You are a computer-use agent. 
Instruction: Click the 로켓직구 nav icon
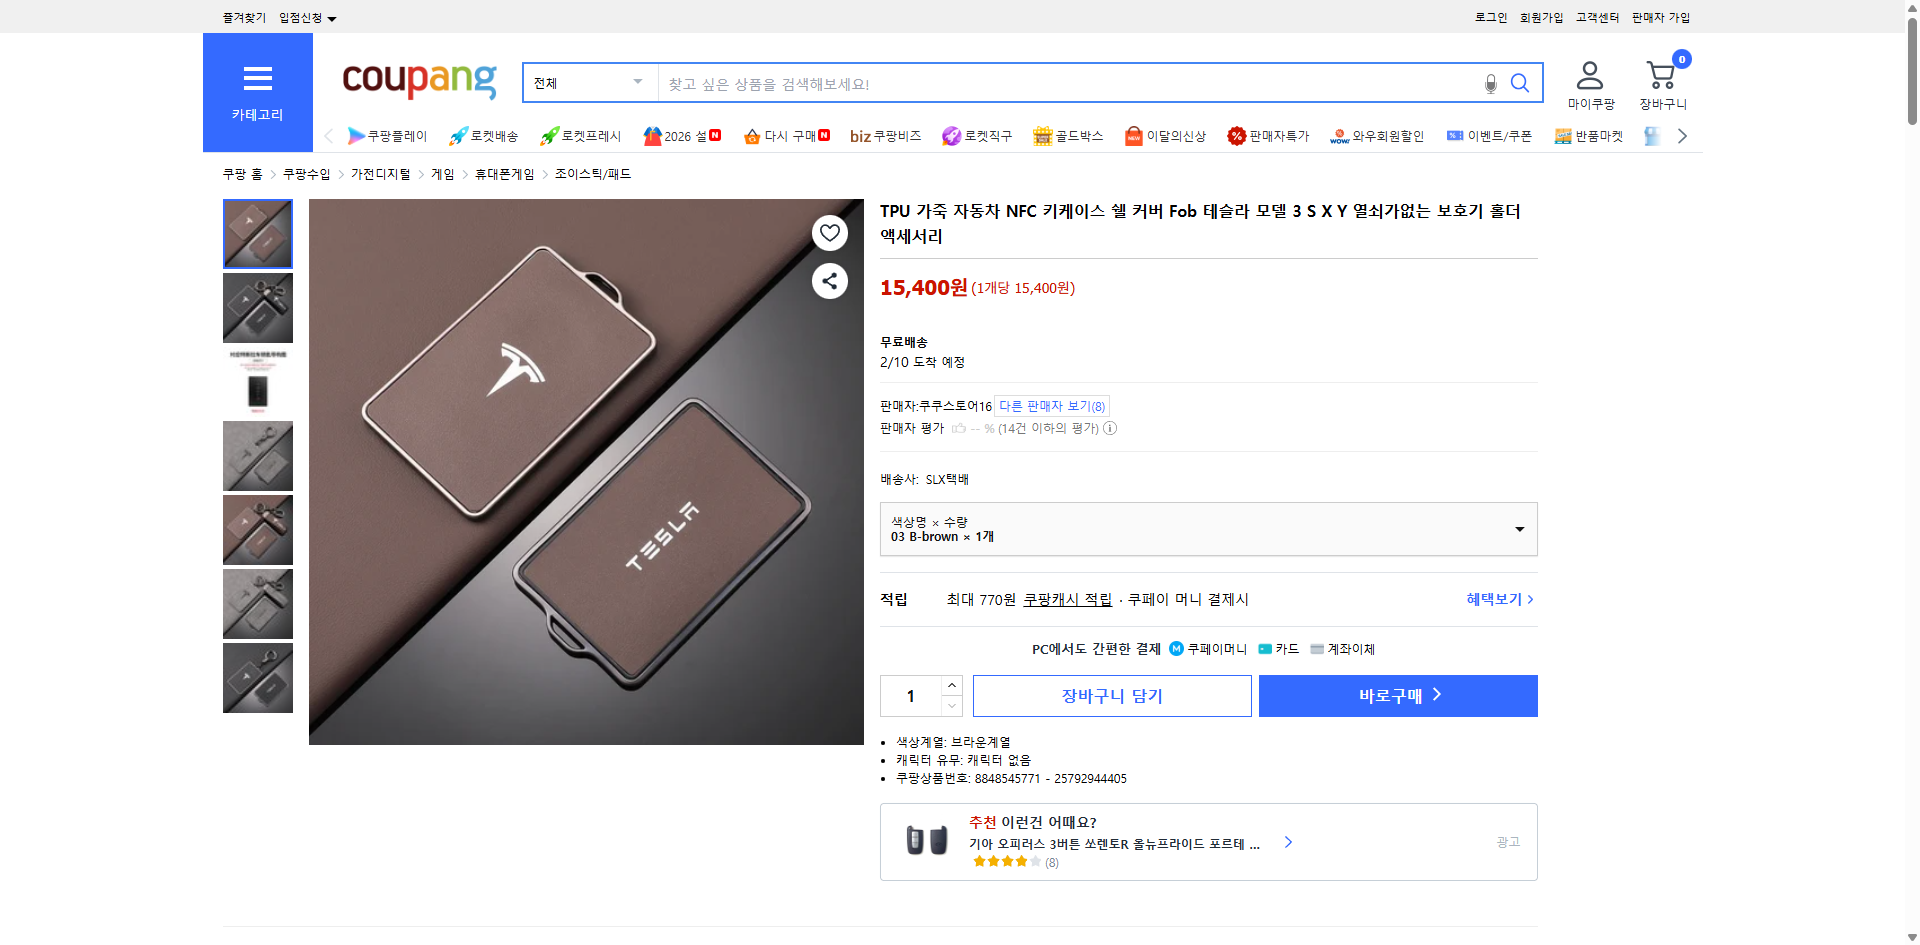pos(977,136)
